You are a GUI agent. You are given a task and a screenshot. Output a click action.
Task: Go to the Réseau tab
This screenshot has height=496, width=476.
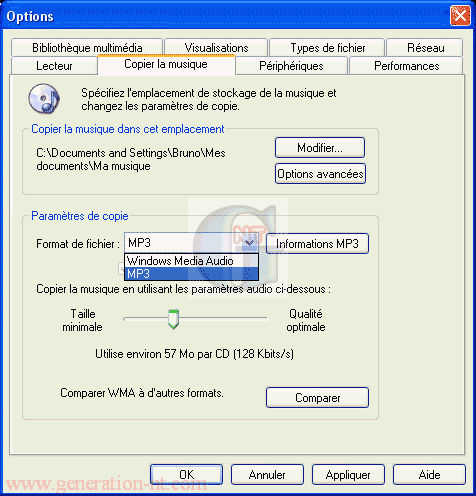[x=425, y=48]
